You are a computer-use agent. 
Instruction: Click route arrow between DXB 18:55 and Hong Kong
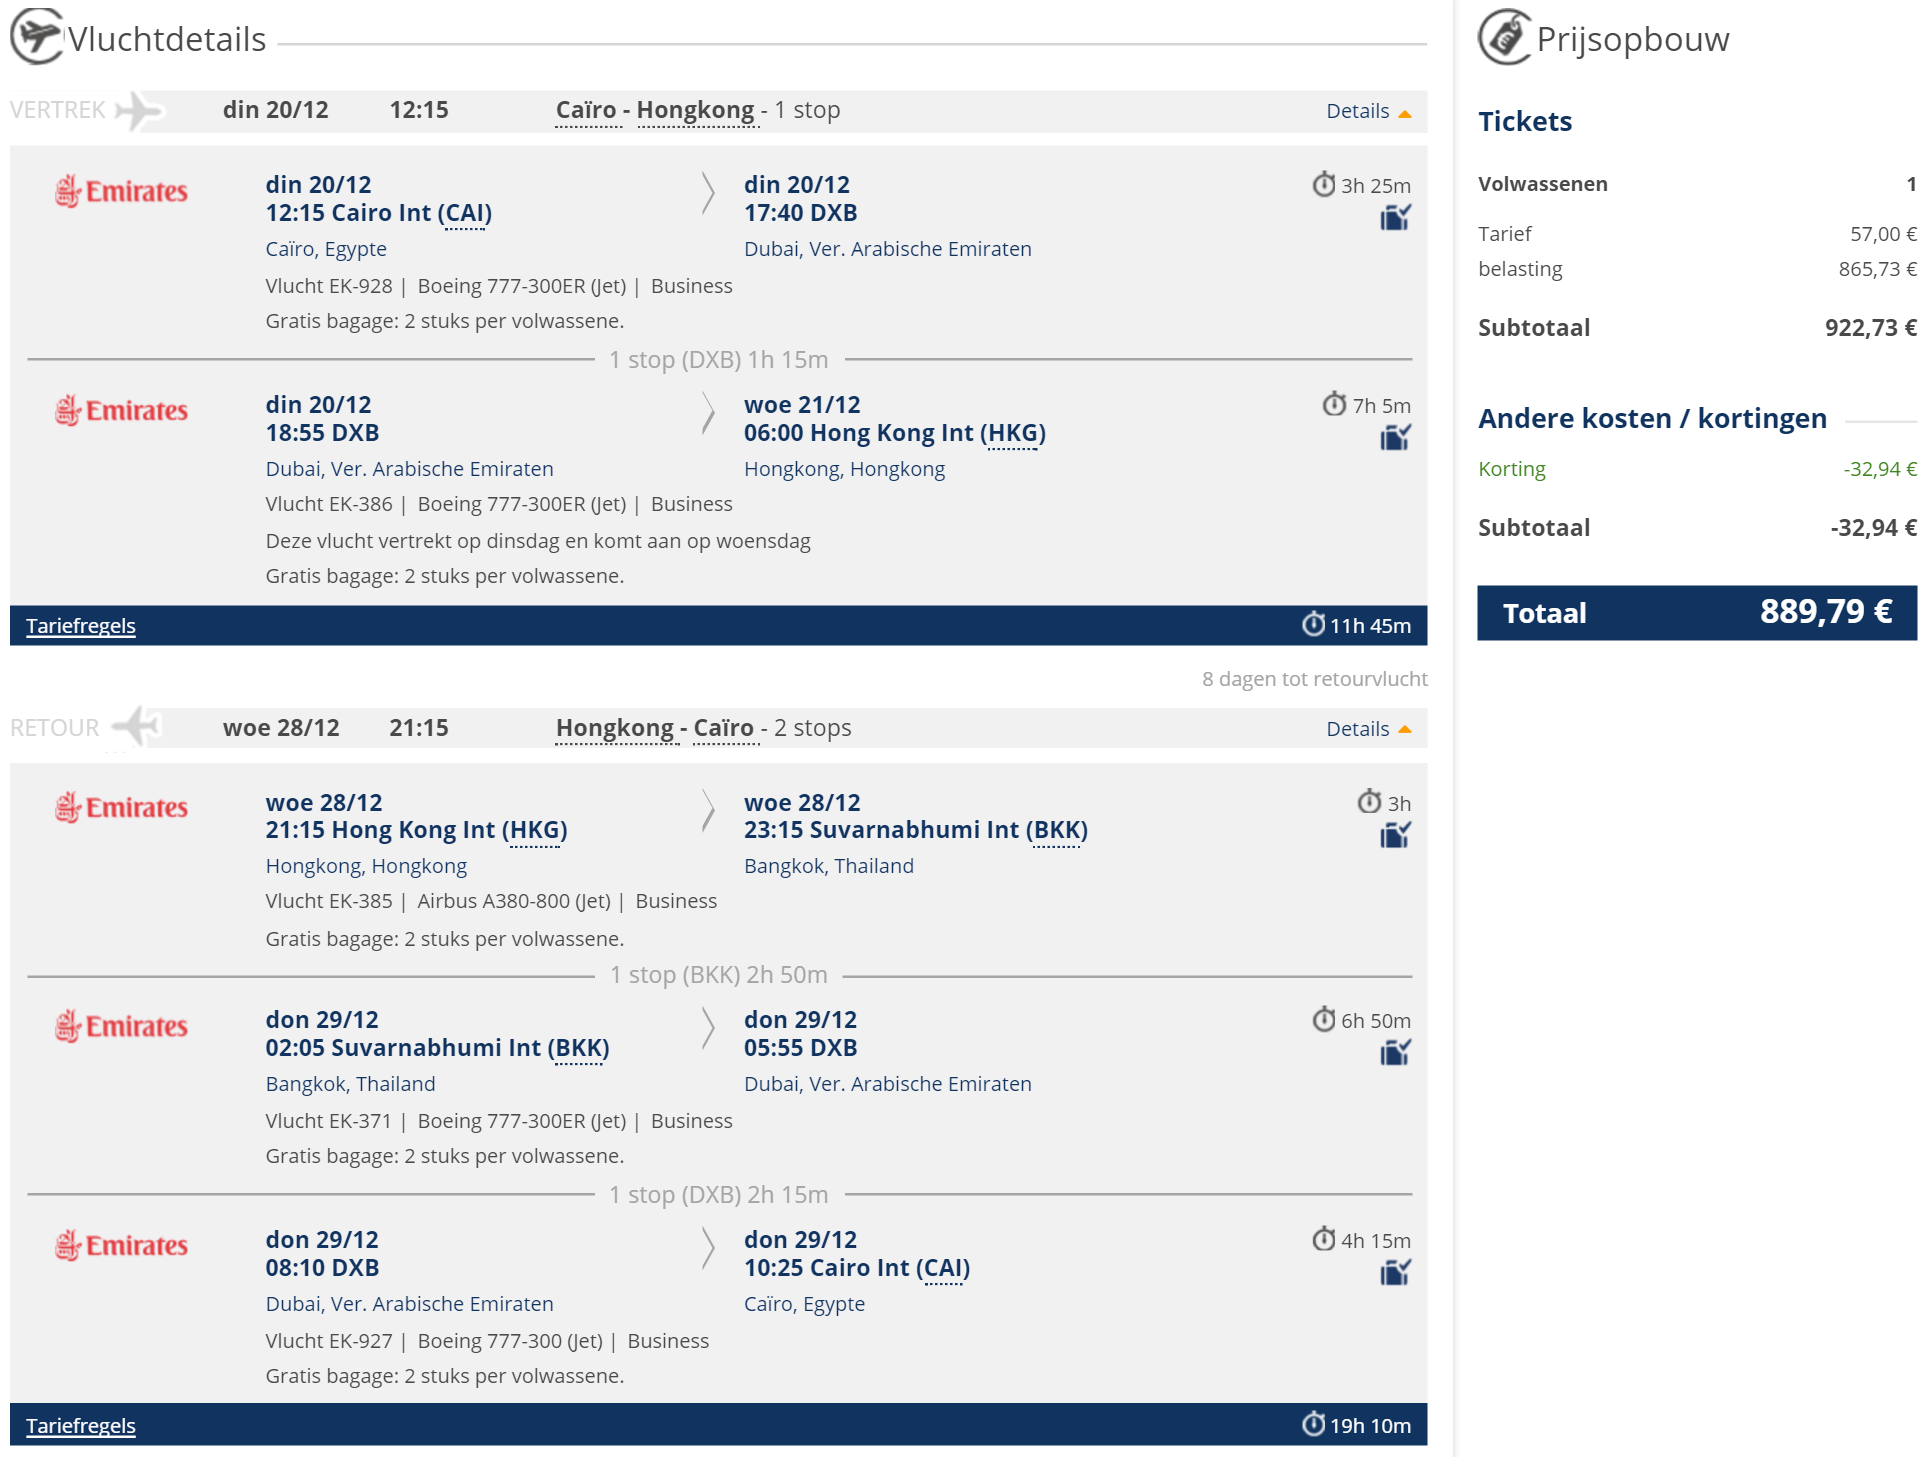click(708, 413)
